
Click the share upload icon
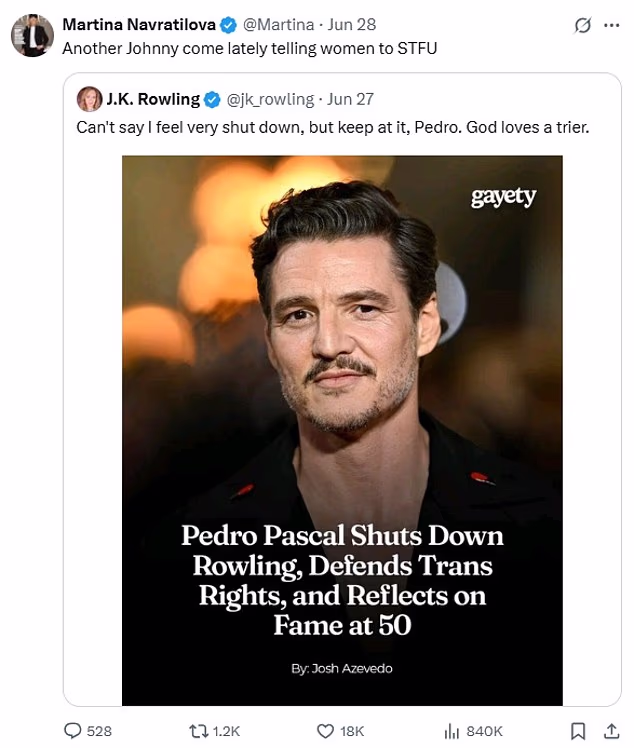pos(611,731)
